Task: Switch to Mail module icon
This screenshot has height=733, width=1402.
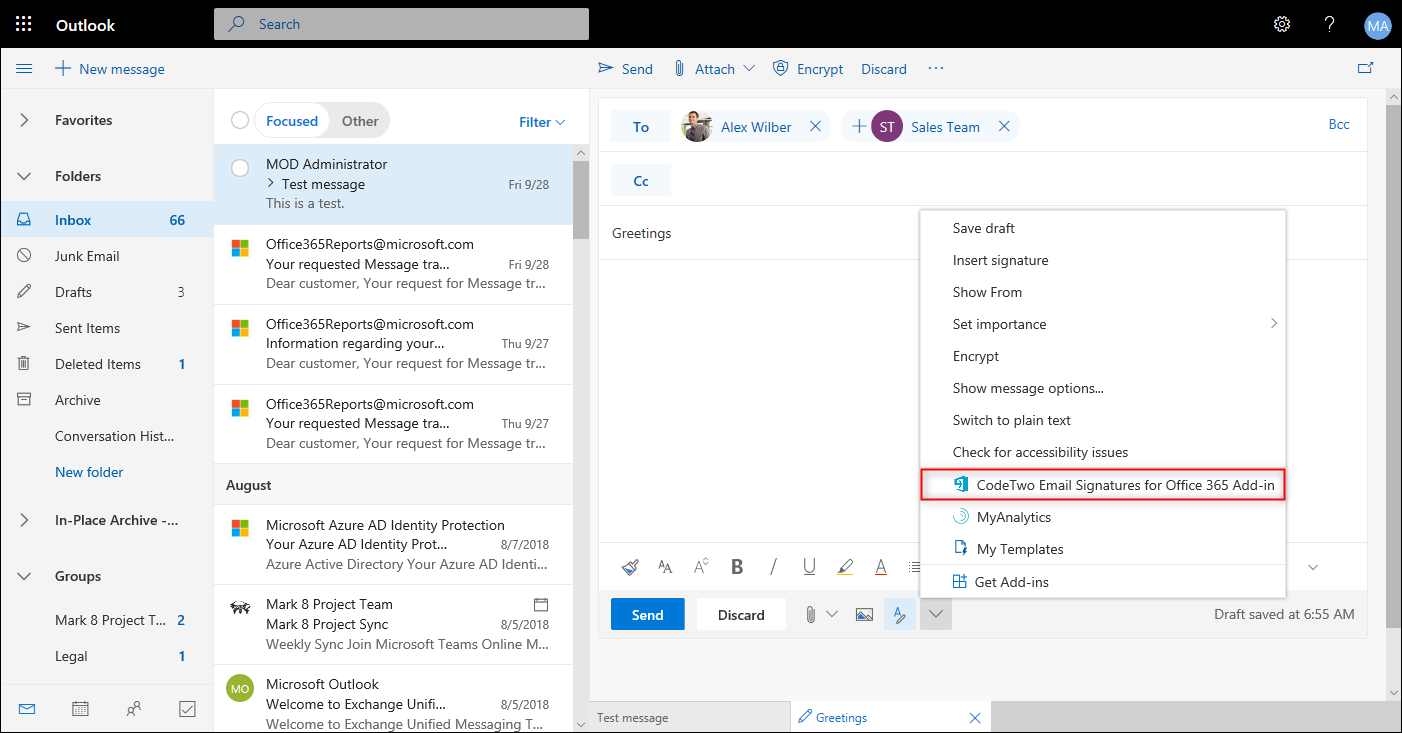Action: [x=27, y=709]
